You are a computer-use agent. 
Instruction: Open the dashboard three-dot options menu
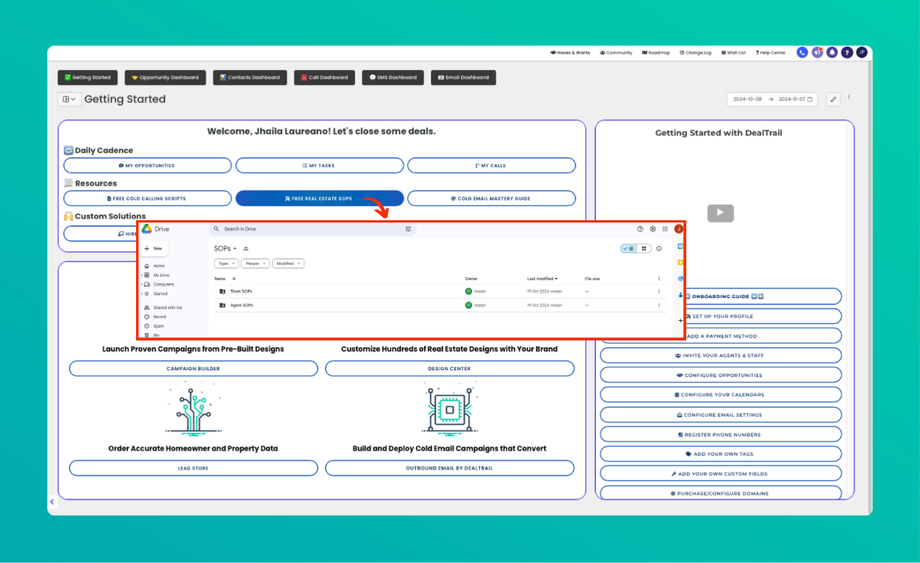(849, 97)
